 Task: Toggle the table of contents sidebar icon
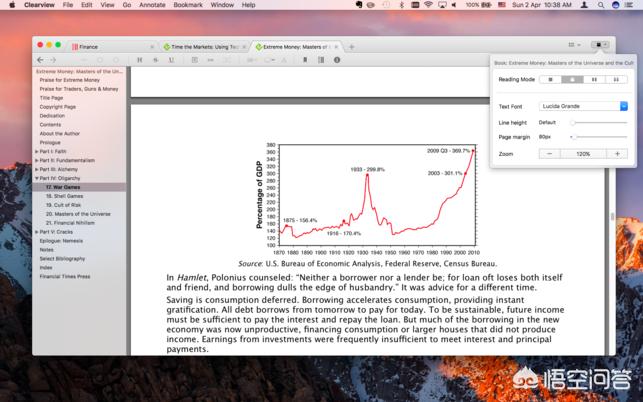321,60
